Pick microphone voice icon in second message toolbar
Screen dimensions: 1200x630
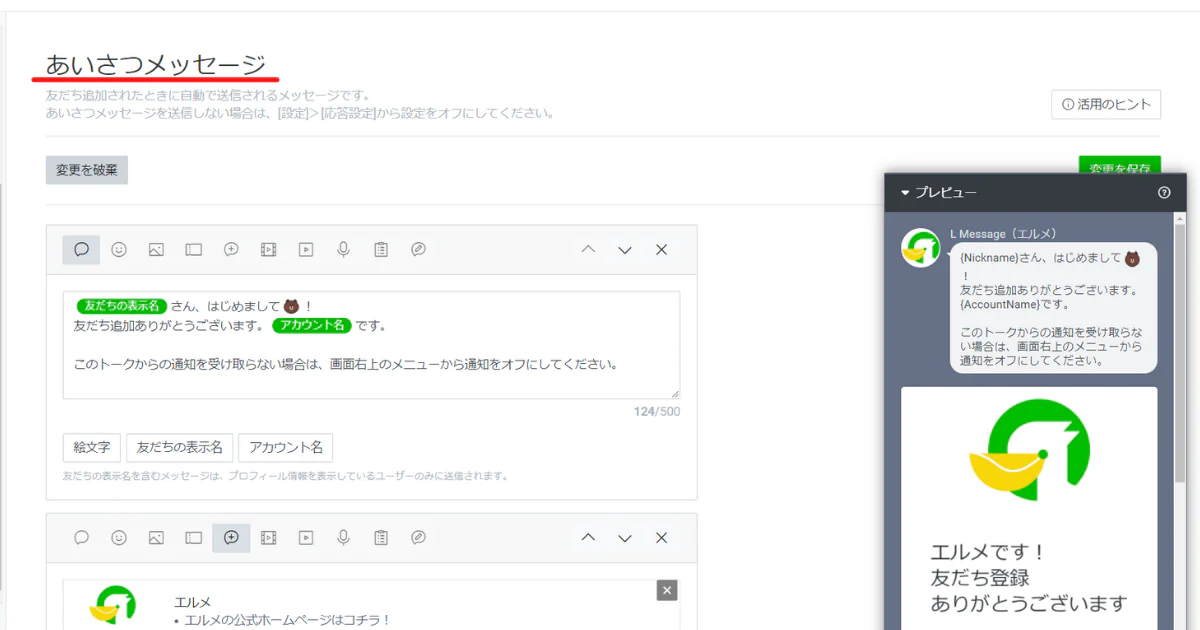click(x=343, y=538)
